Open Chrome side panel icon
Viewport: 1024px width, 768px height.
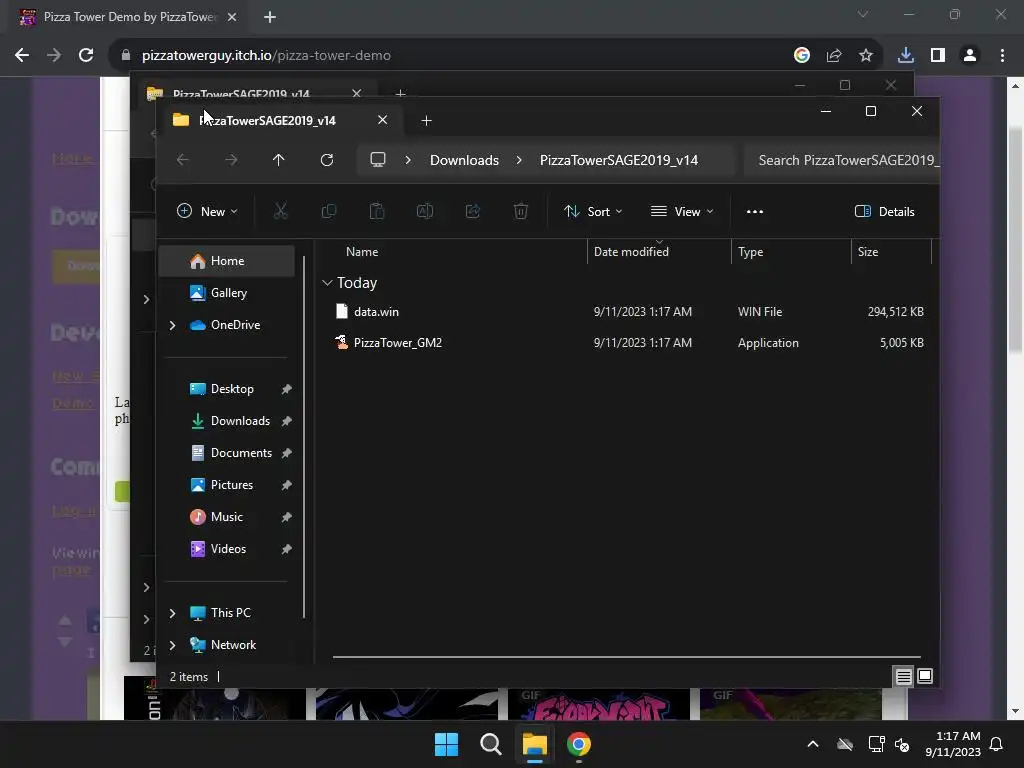pyautogui.click(x=938, y=56)
